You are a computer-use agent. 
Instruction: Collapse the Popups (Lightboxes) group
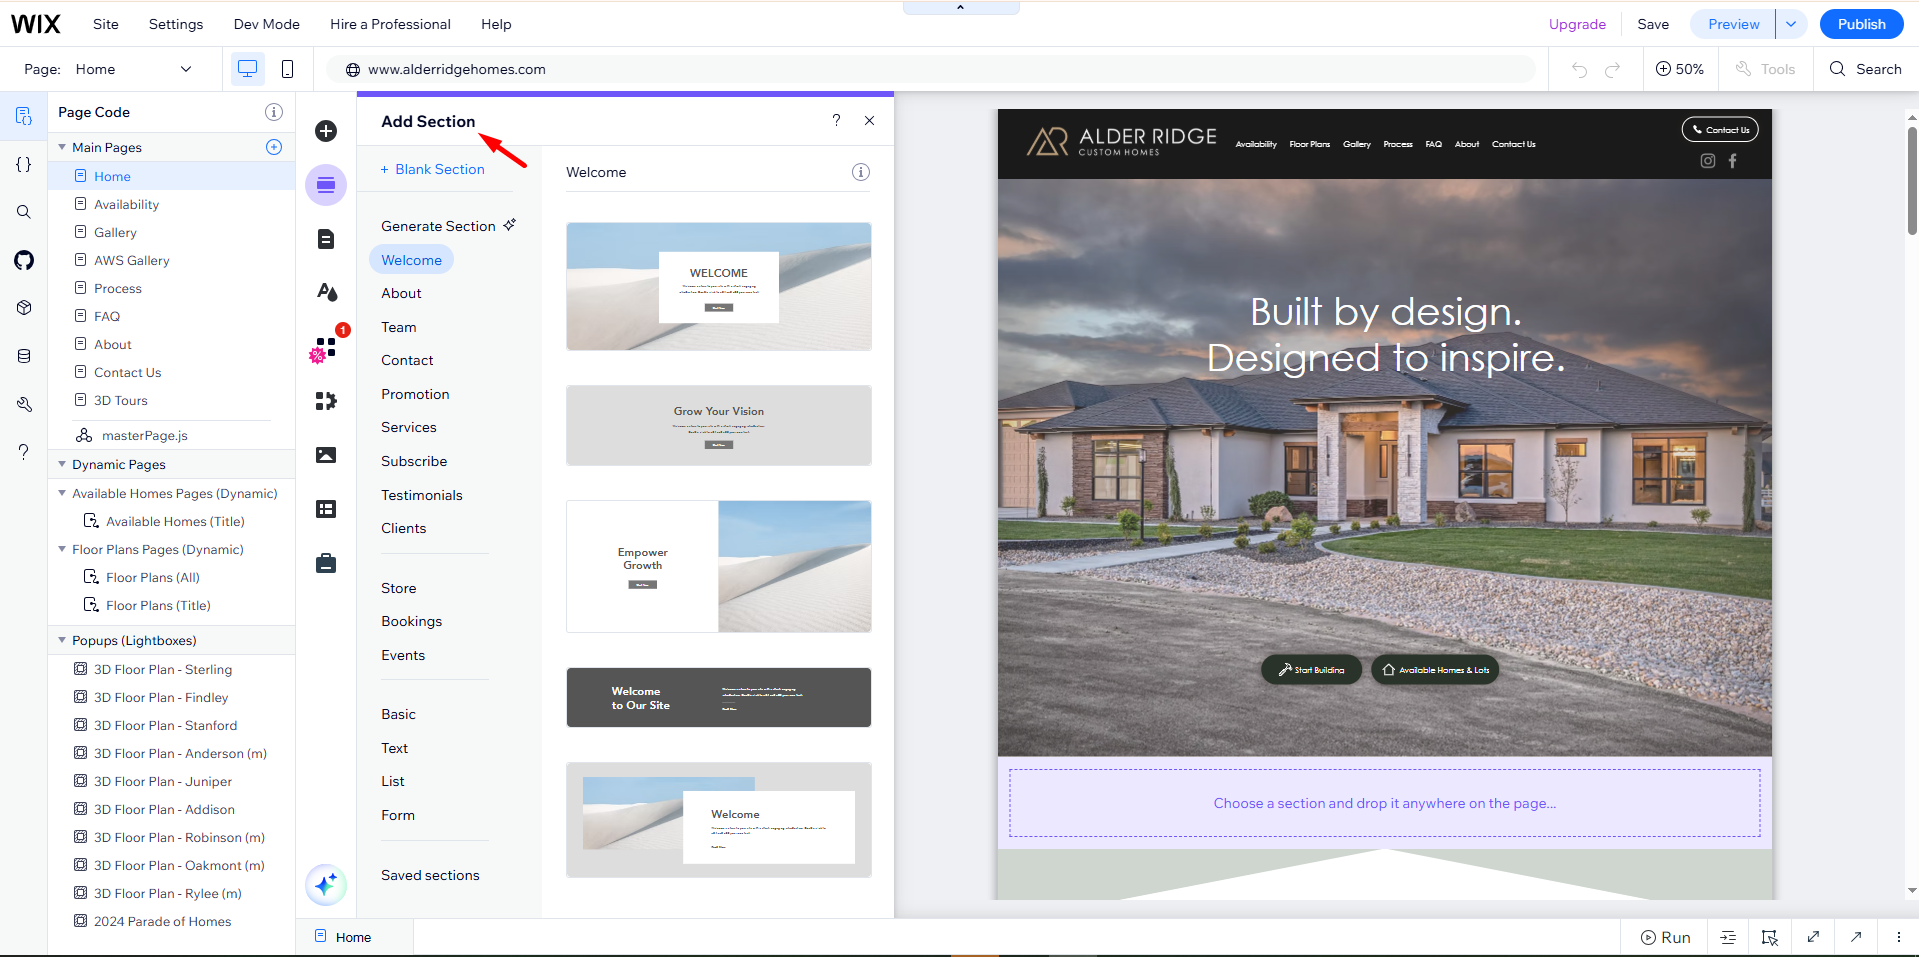click(x=62, y=640)
